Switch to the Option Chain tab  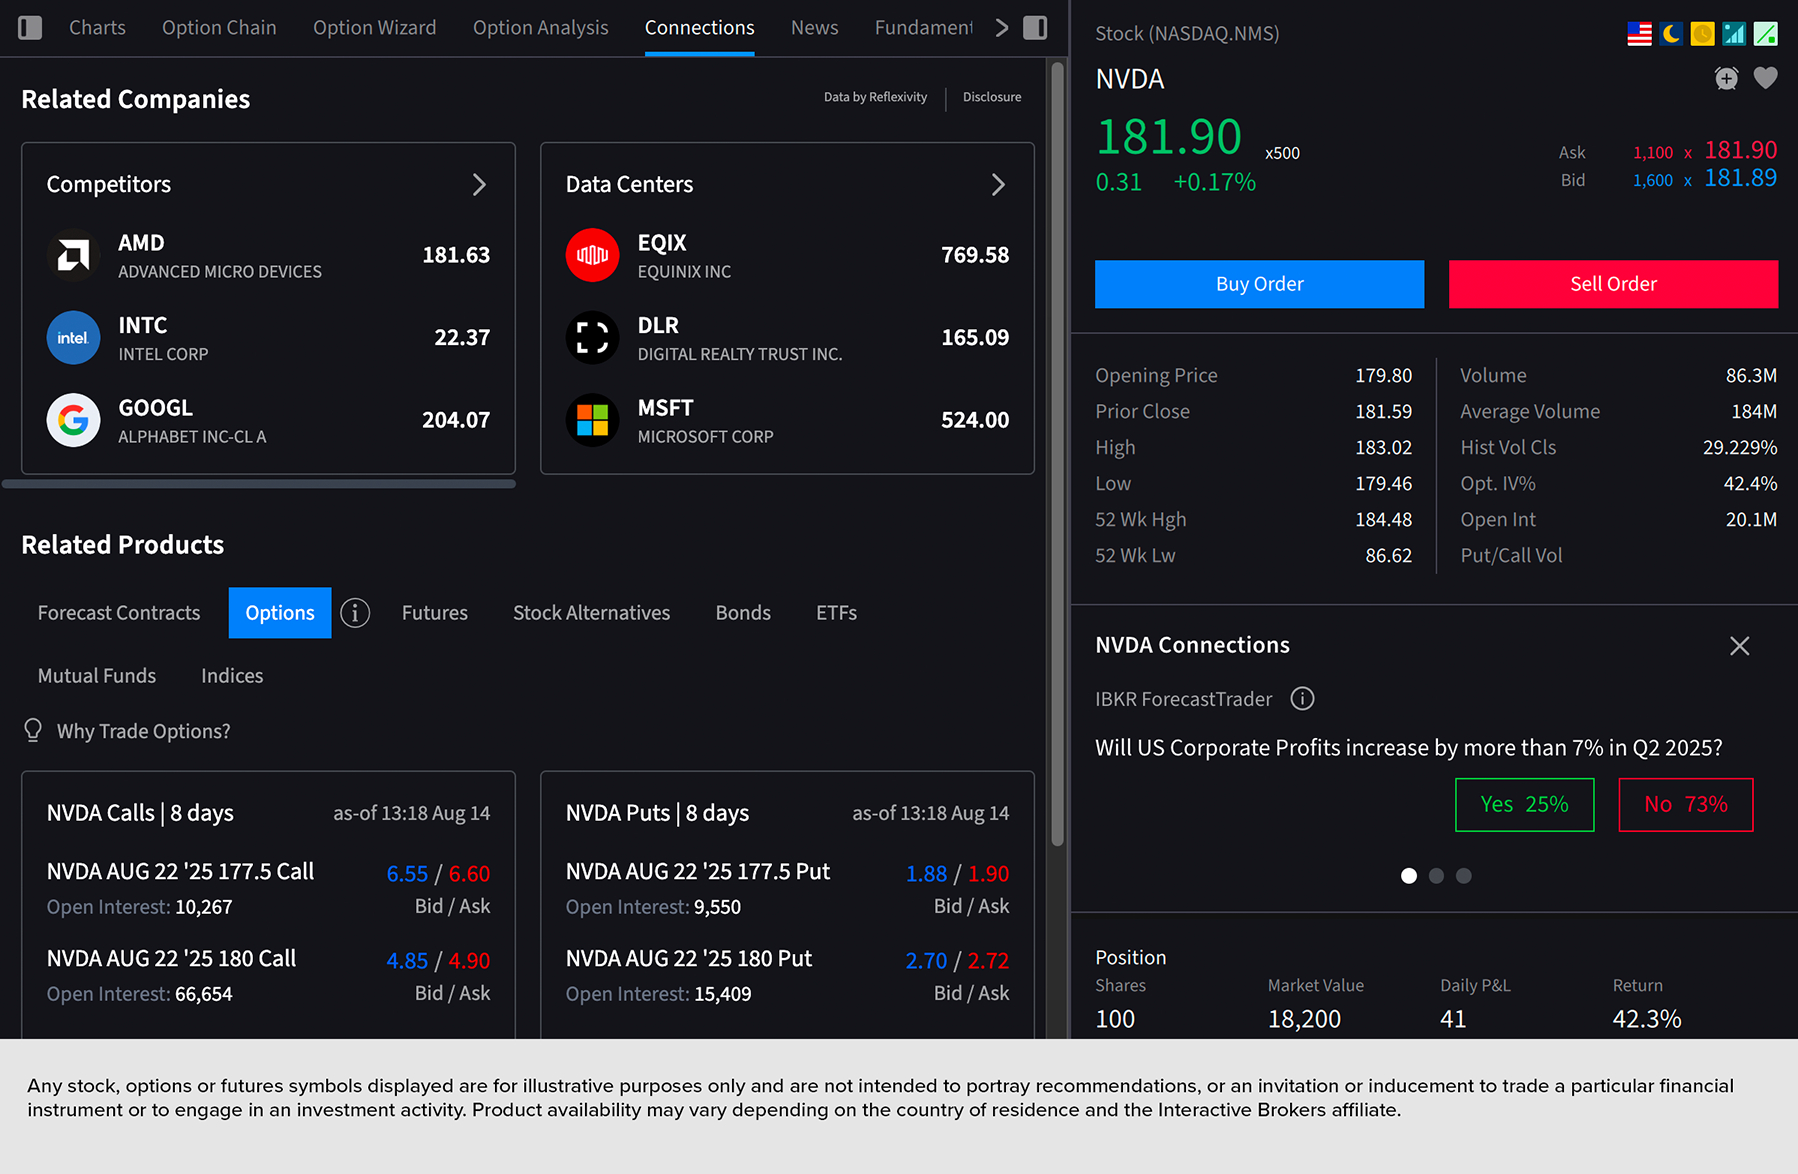tap(219, 28)
